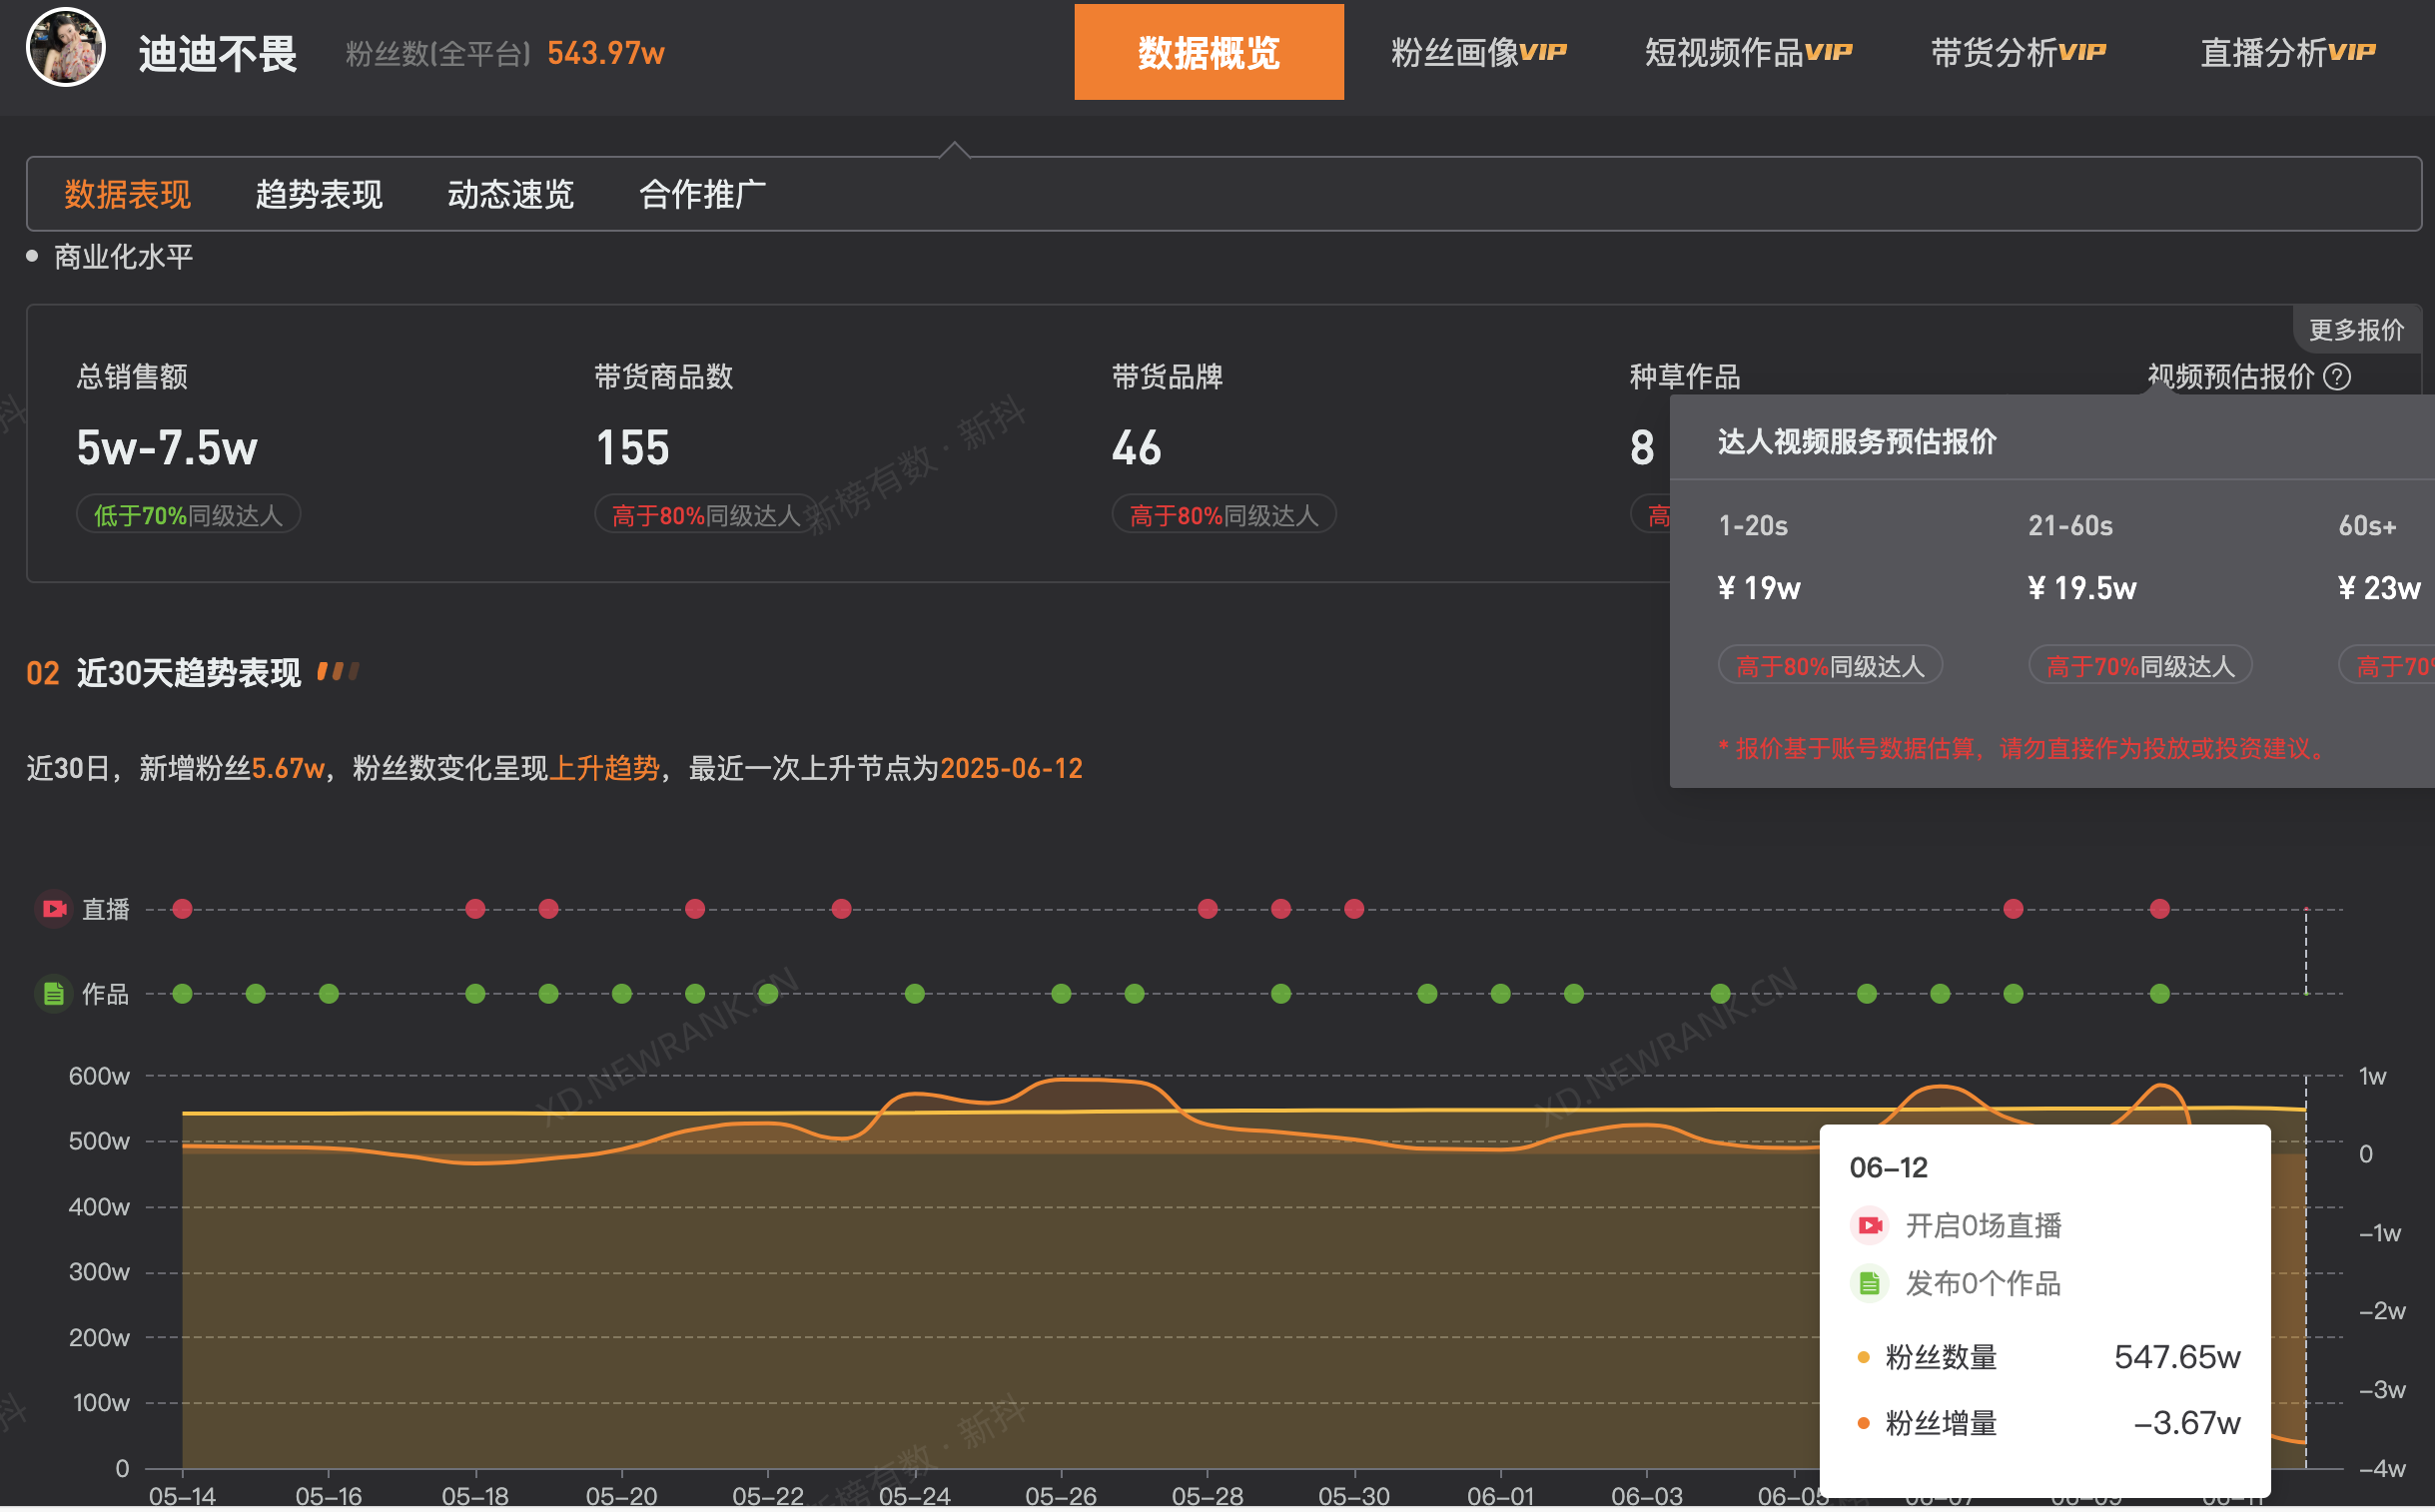
Task: Select 动态速览 sub-tab
Action: [511, 194]
